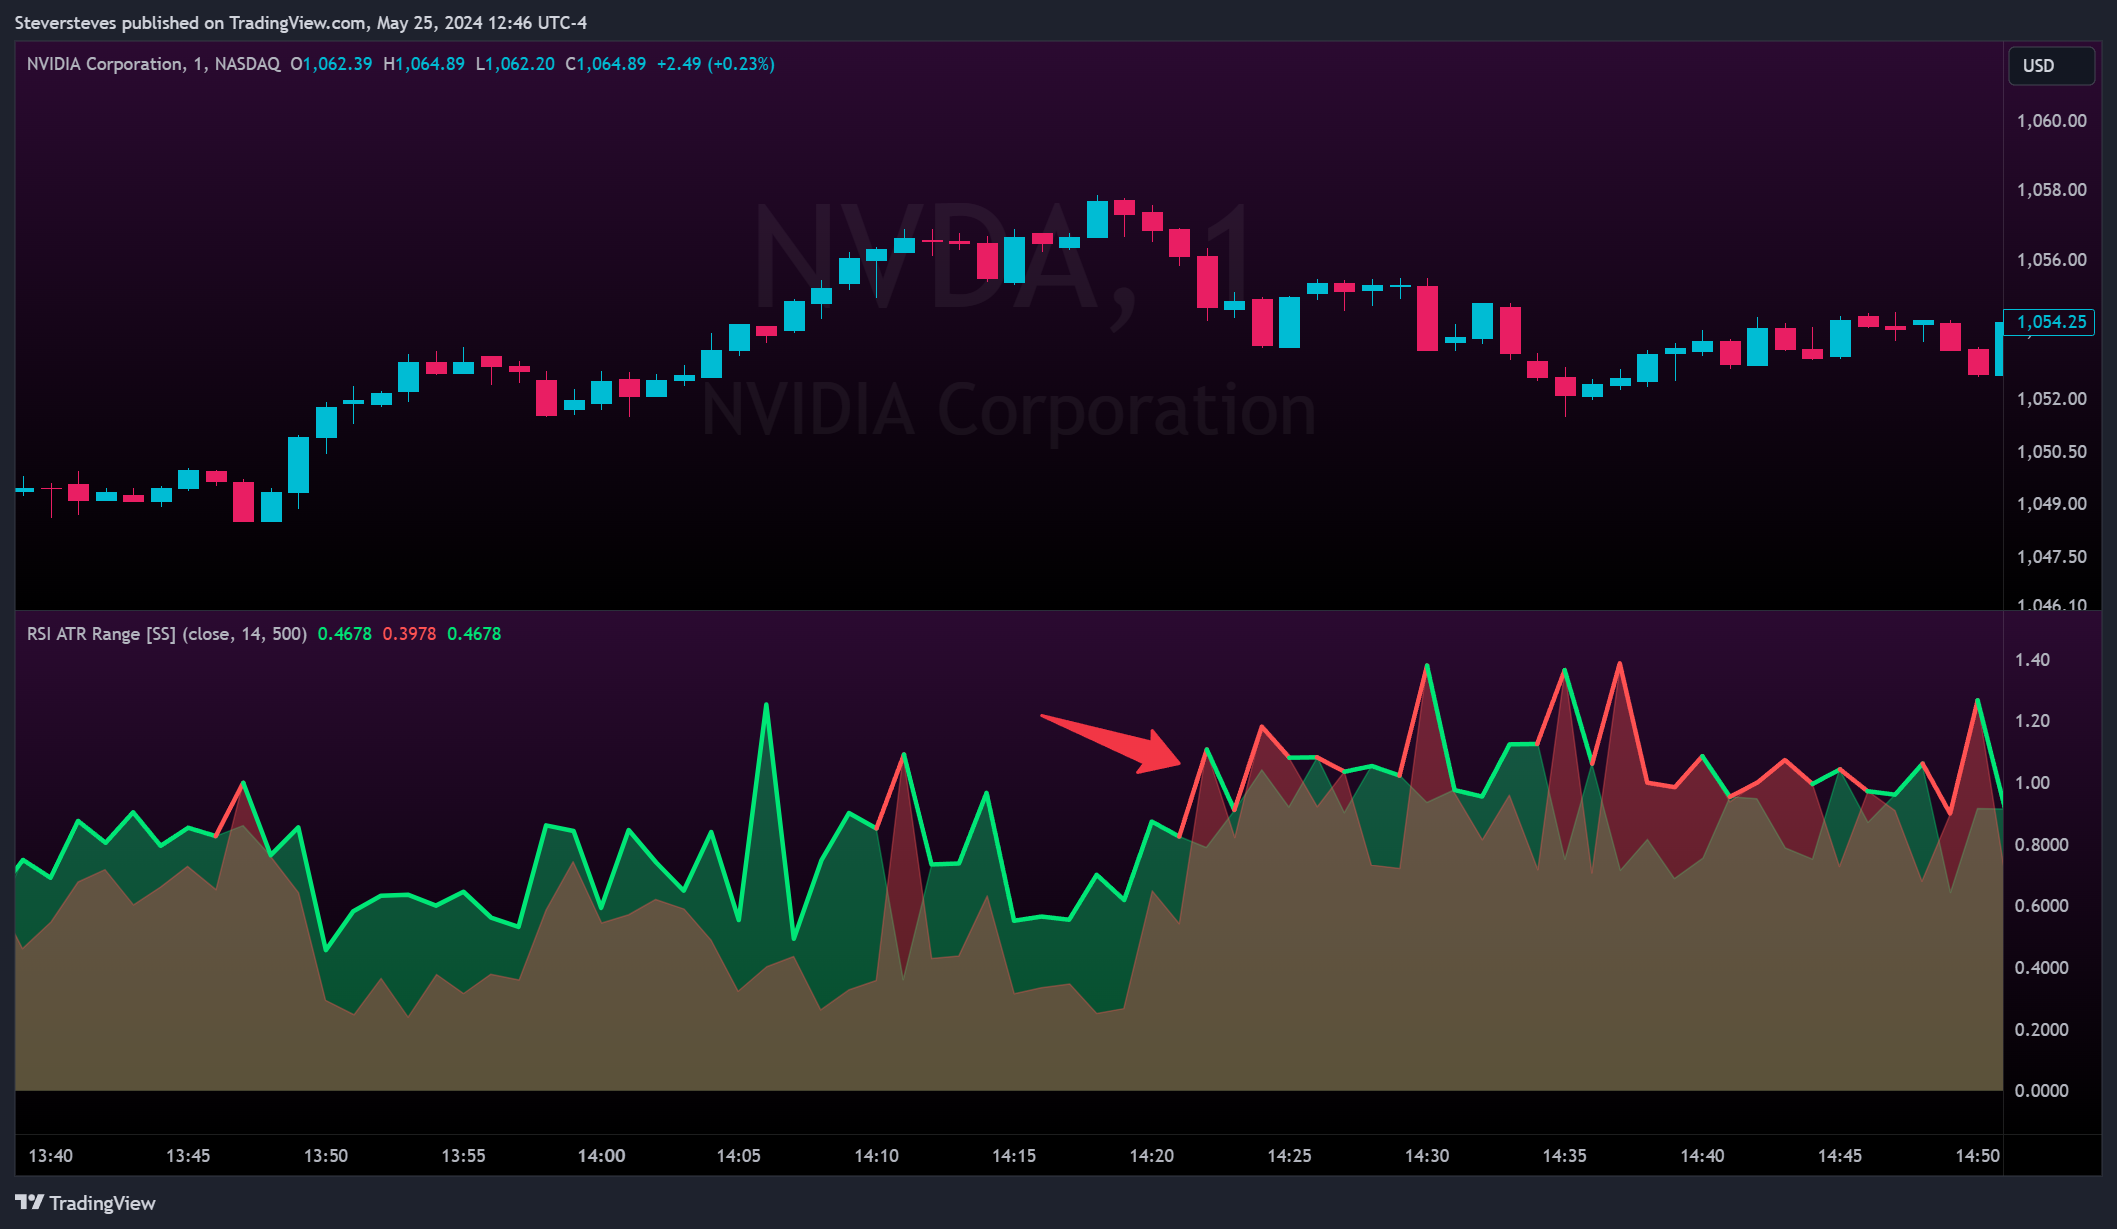2117x1229 pixels.
Task: Select the 1,058.00 price axis label
Action: [2051, 190]
